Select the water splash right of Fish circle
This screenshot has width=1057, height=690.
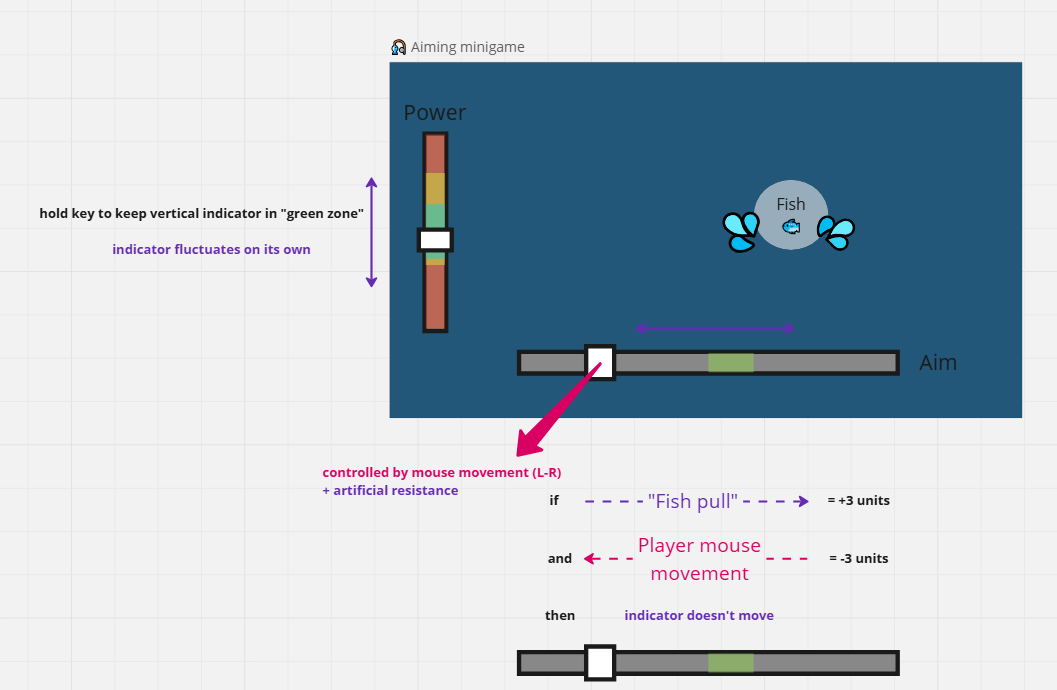(836, 233)
